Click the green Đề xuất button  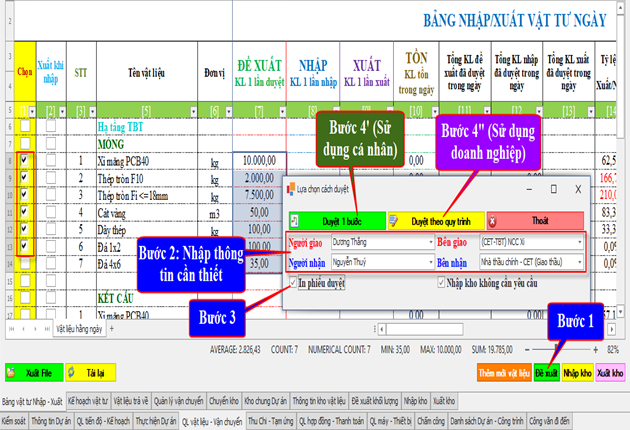click(546, 373)
